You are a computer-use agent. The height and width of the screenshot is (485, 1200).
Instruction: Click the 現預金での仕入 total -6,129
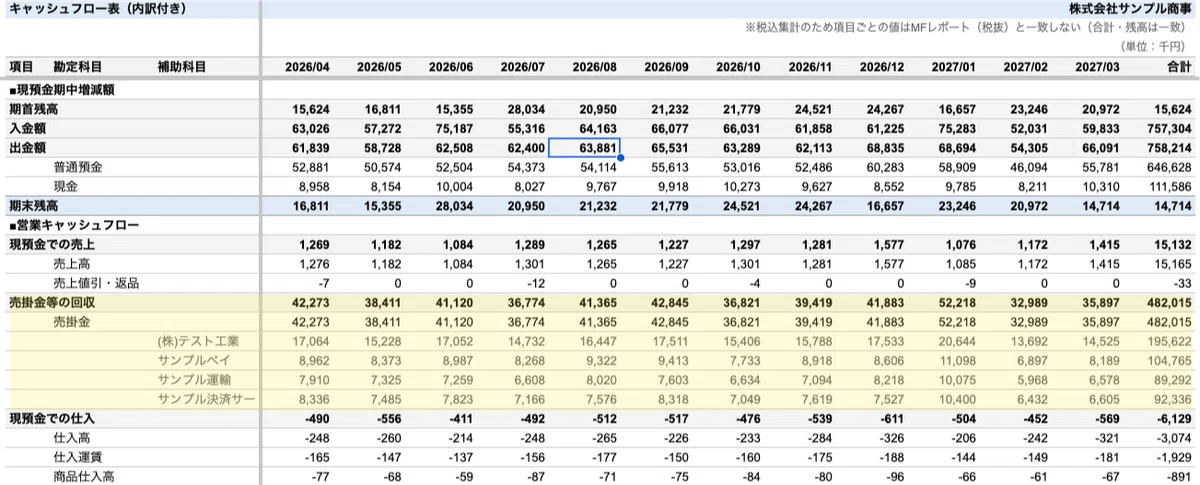tap(1174, 418)
